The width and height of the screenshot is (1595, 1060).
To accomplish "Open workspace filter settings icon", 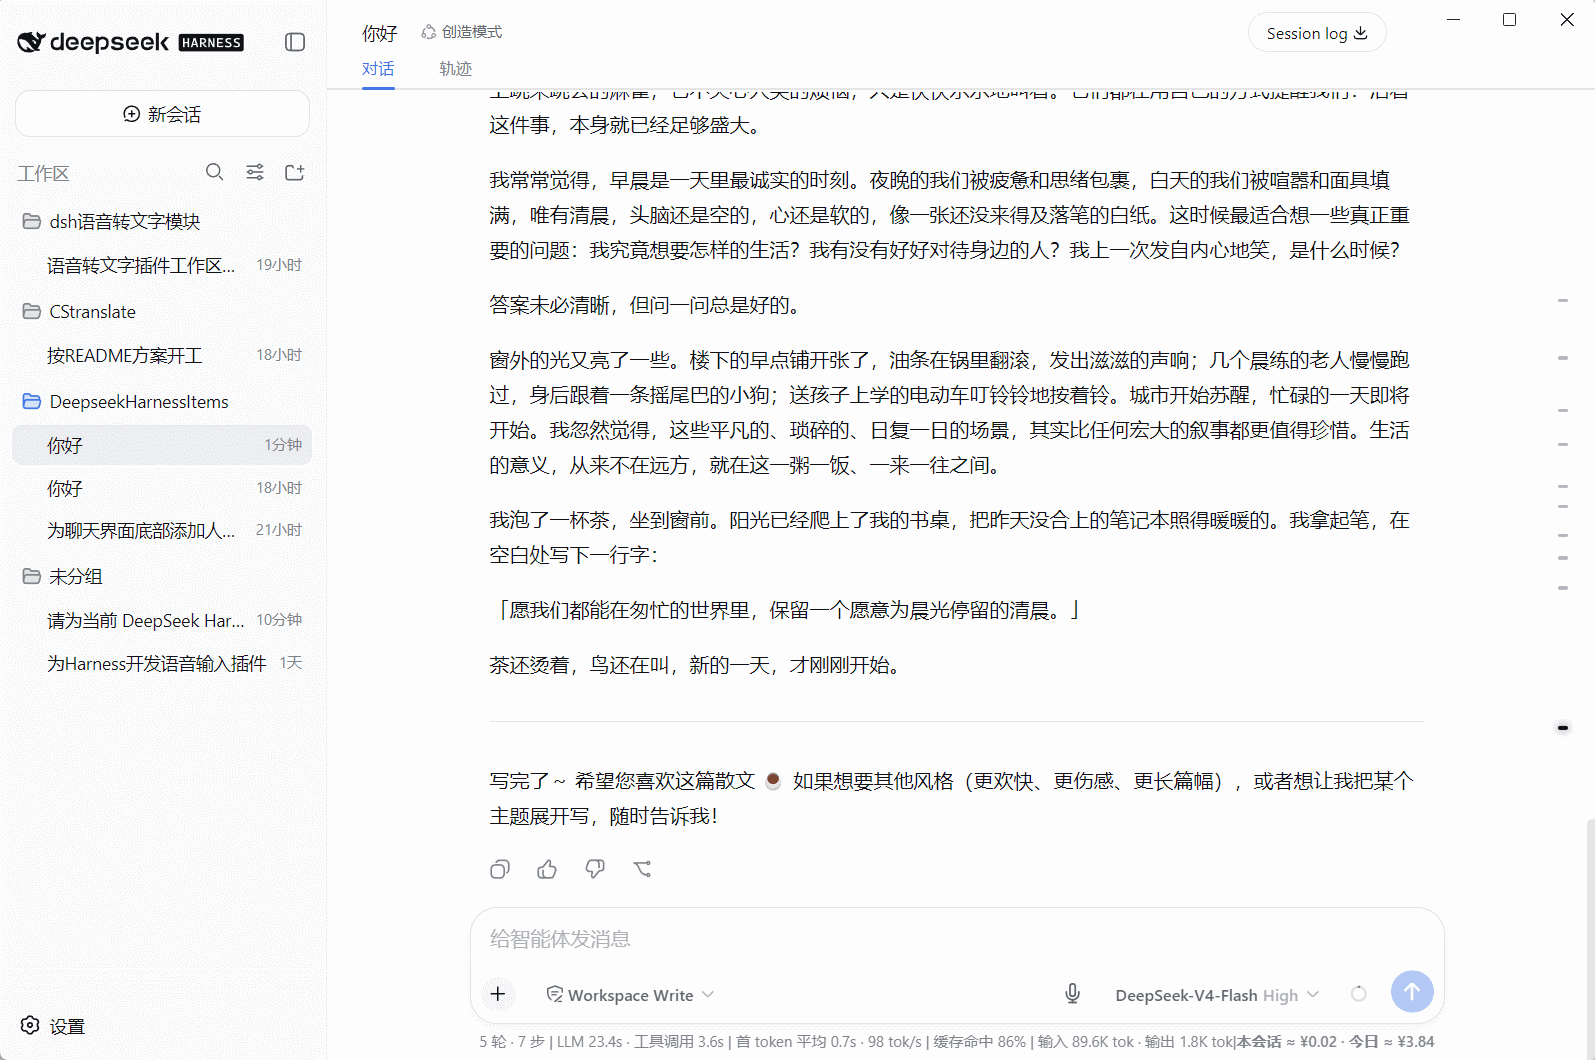I will [255, 172].
